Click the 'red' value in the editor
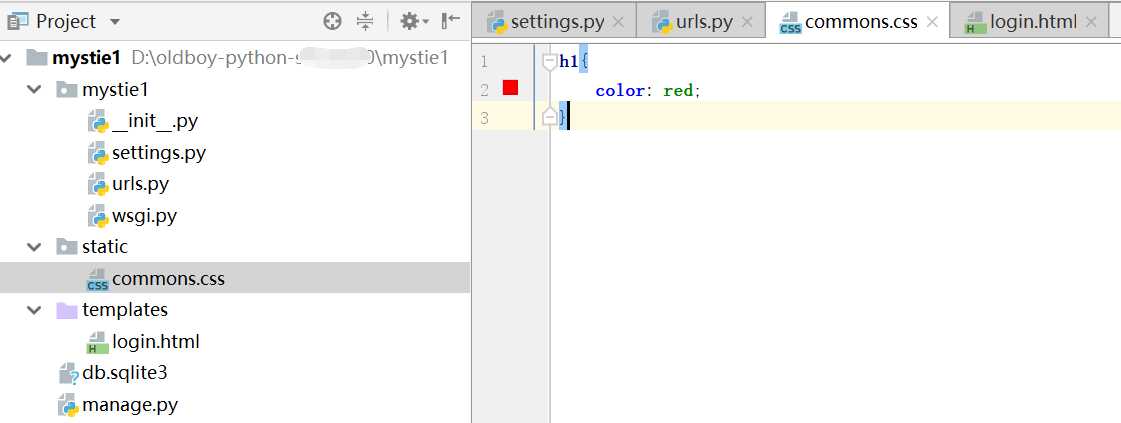This screenshot has height=423, width=1121. [678, 91]
